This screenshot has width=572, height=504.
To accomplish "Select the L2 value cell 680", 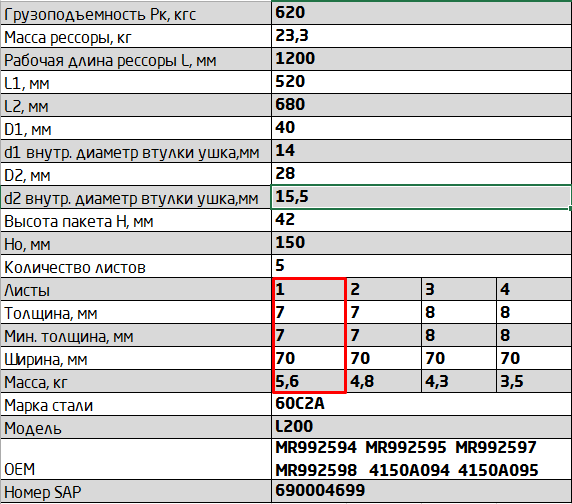I will (x=421, y=105).
